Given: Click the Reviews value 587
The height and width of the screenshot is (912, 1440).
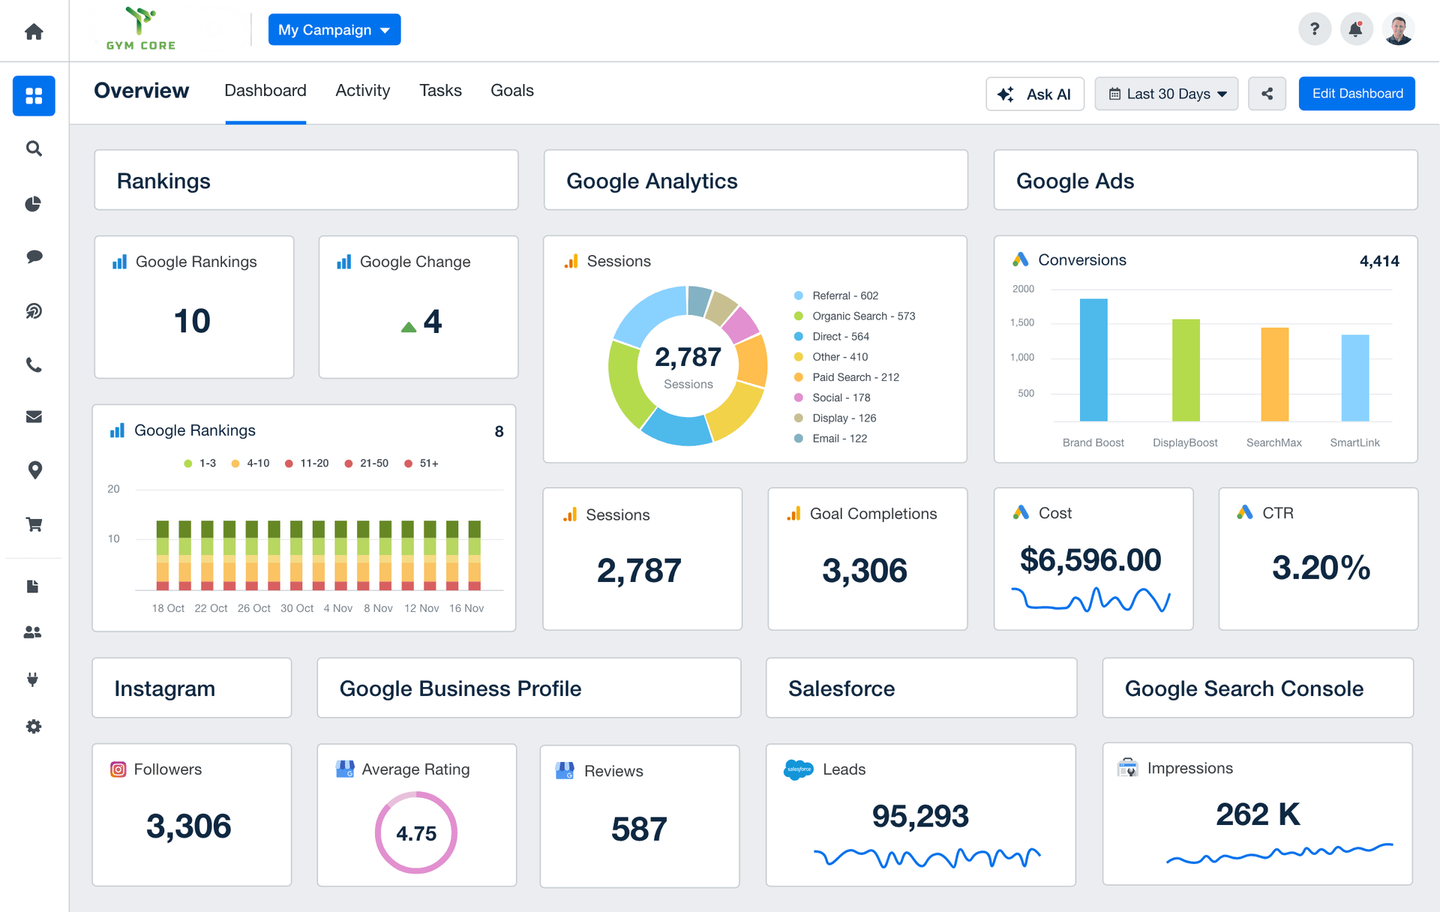Looking at the screenshot, I should coord(639,829).
